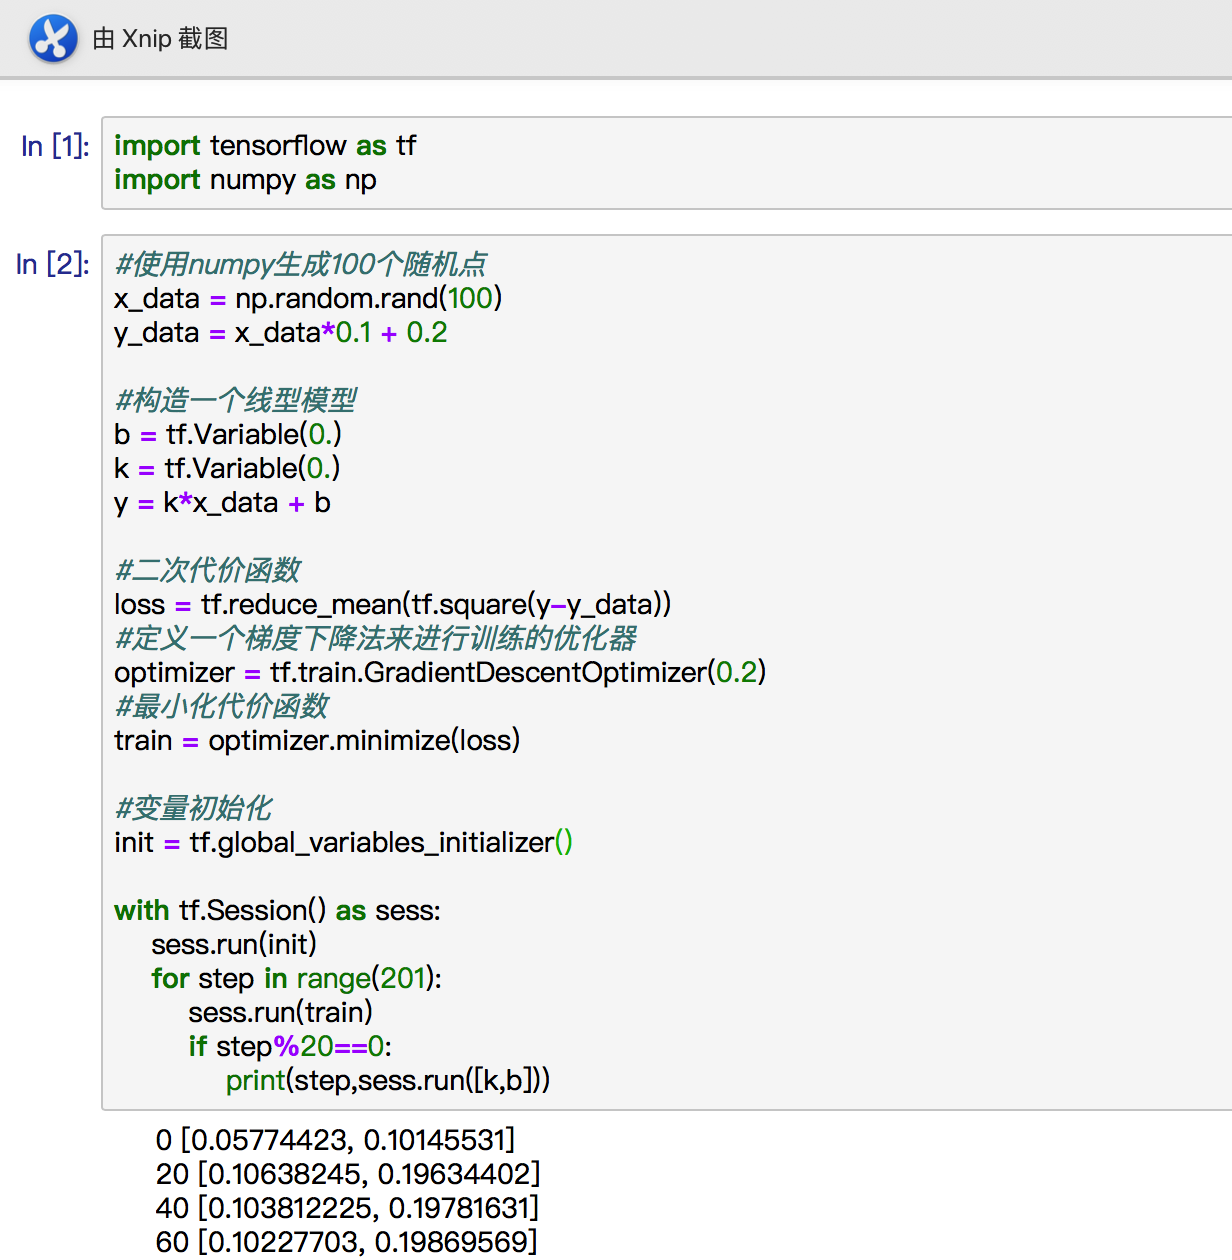
Task: Click the import numpy statement
Action: [x=245, y=181]
